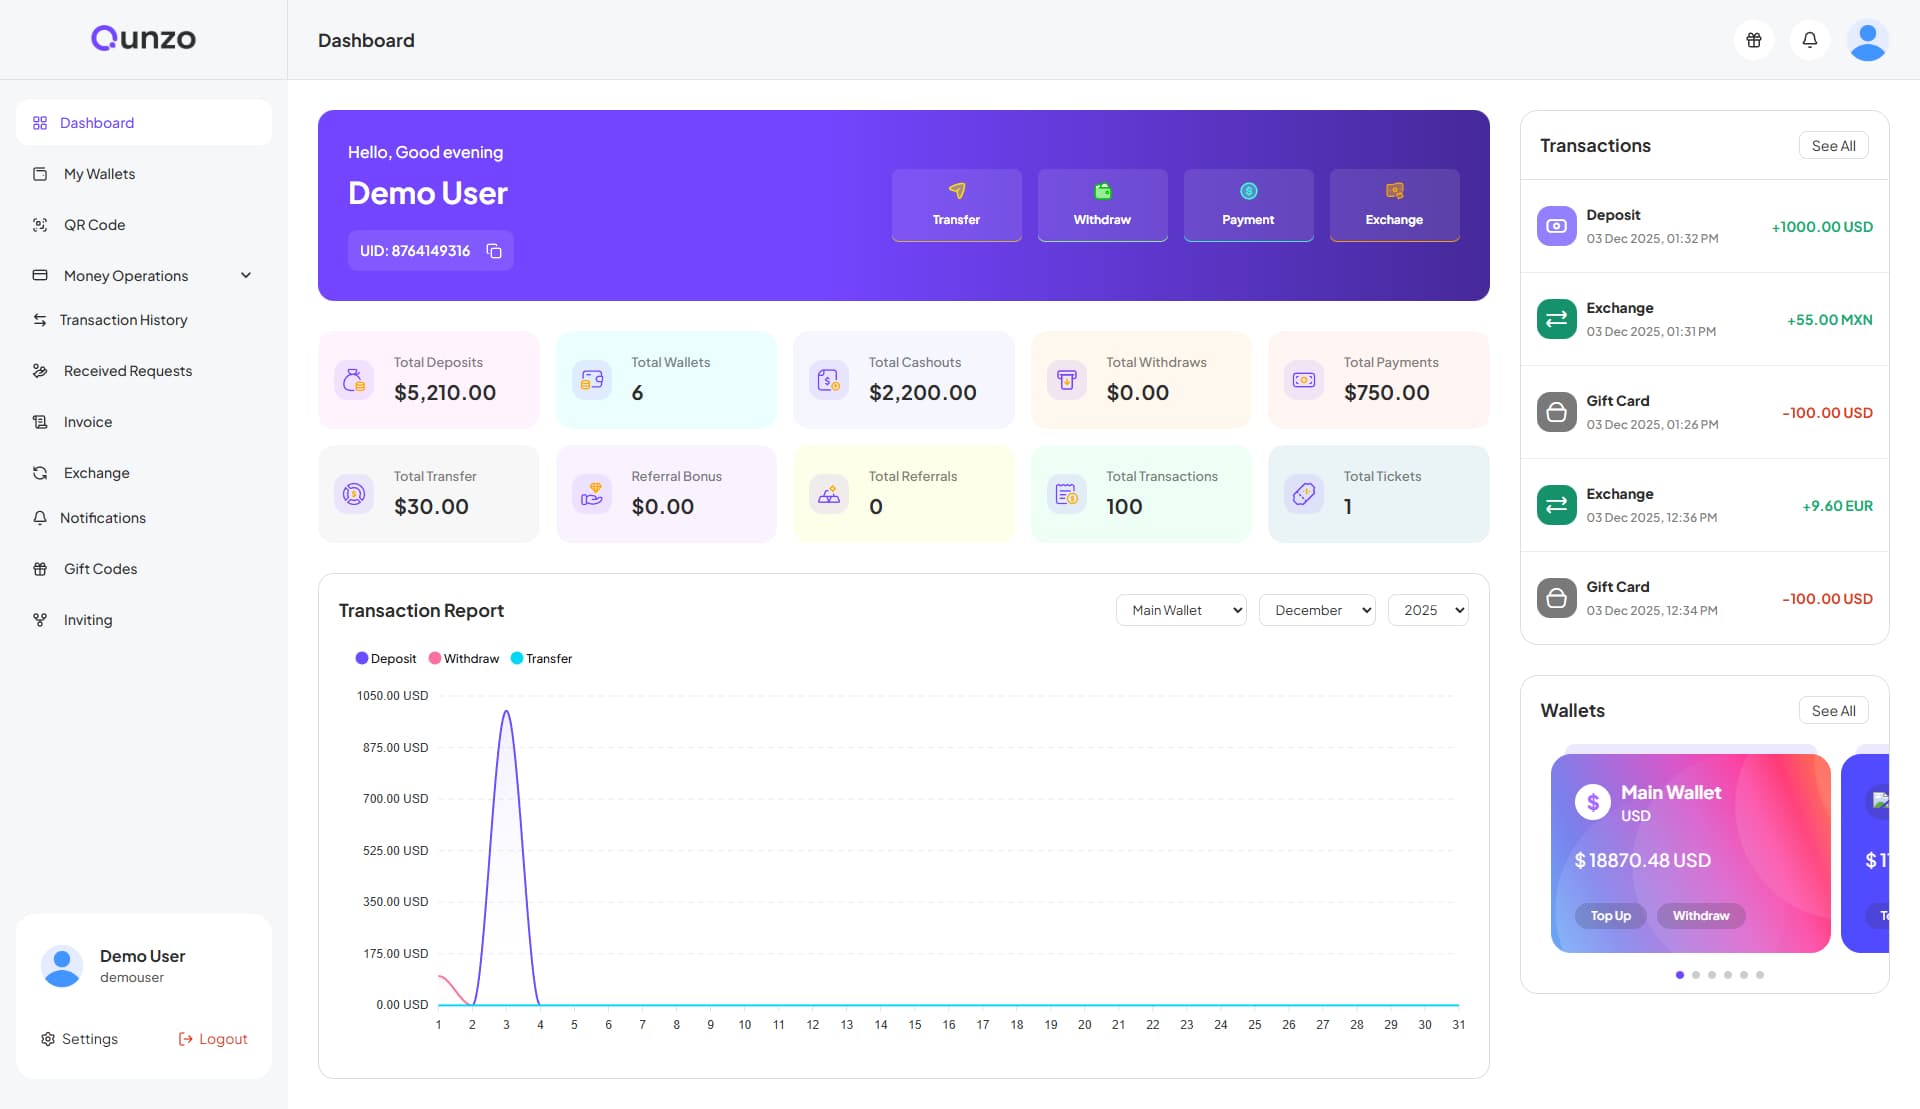Copy the UID with the copy icon

494,251
